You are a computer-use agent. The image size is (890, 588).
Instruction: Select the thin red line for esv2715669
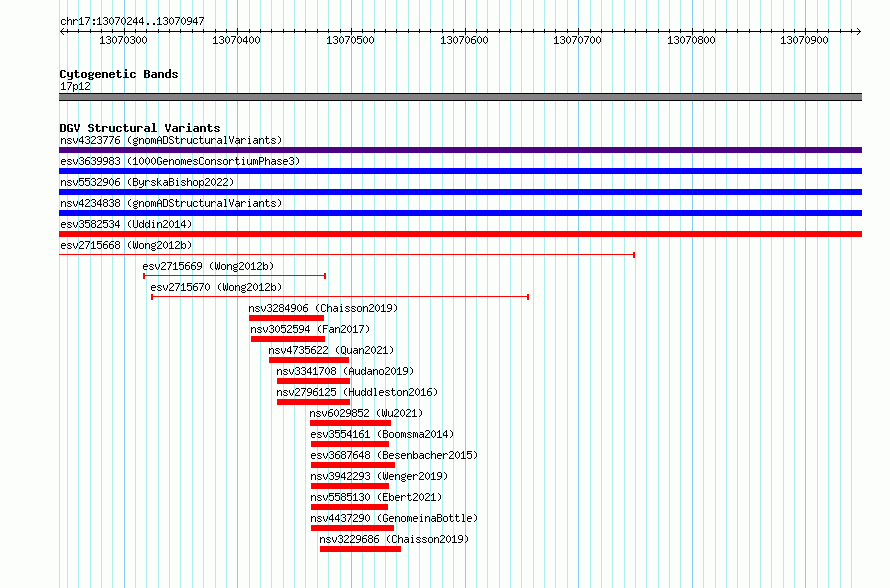pos(234,276)
